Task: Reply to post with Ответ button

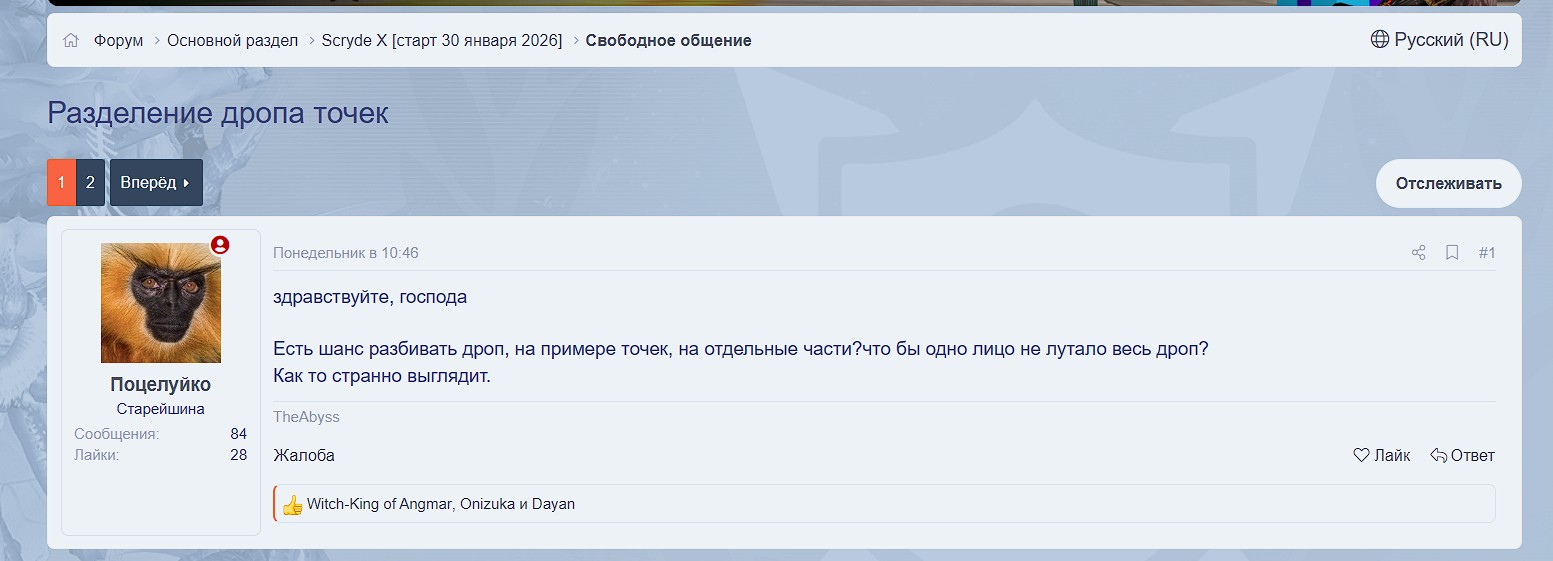Action: [x=1462, y=456]
